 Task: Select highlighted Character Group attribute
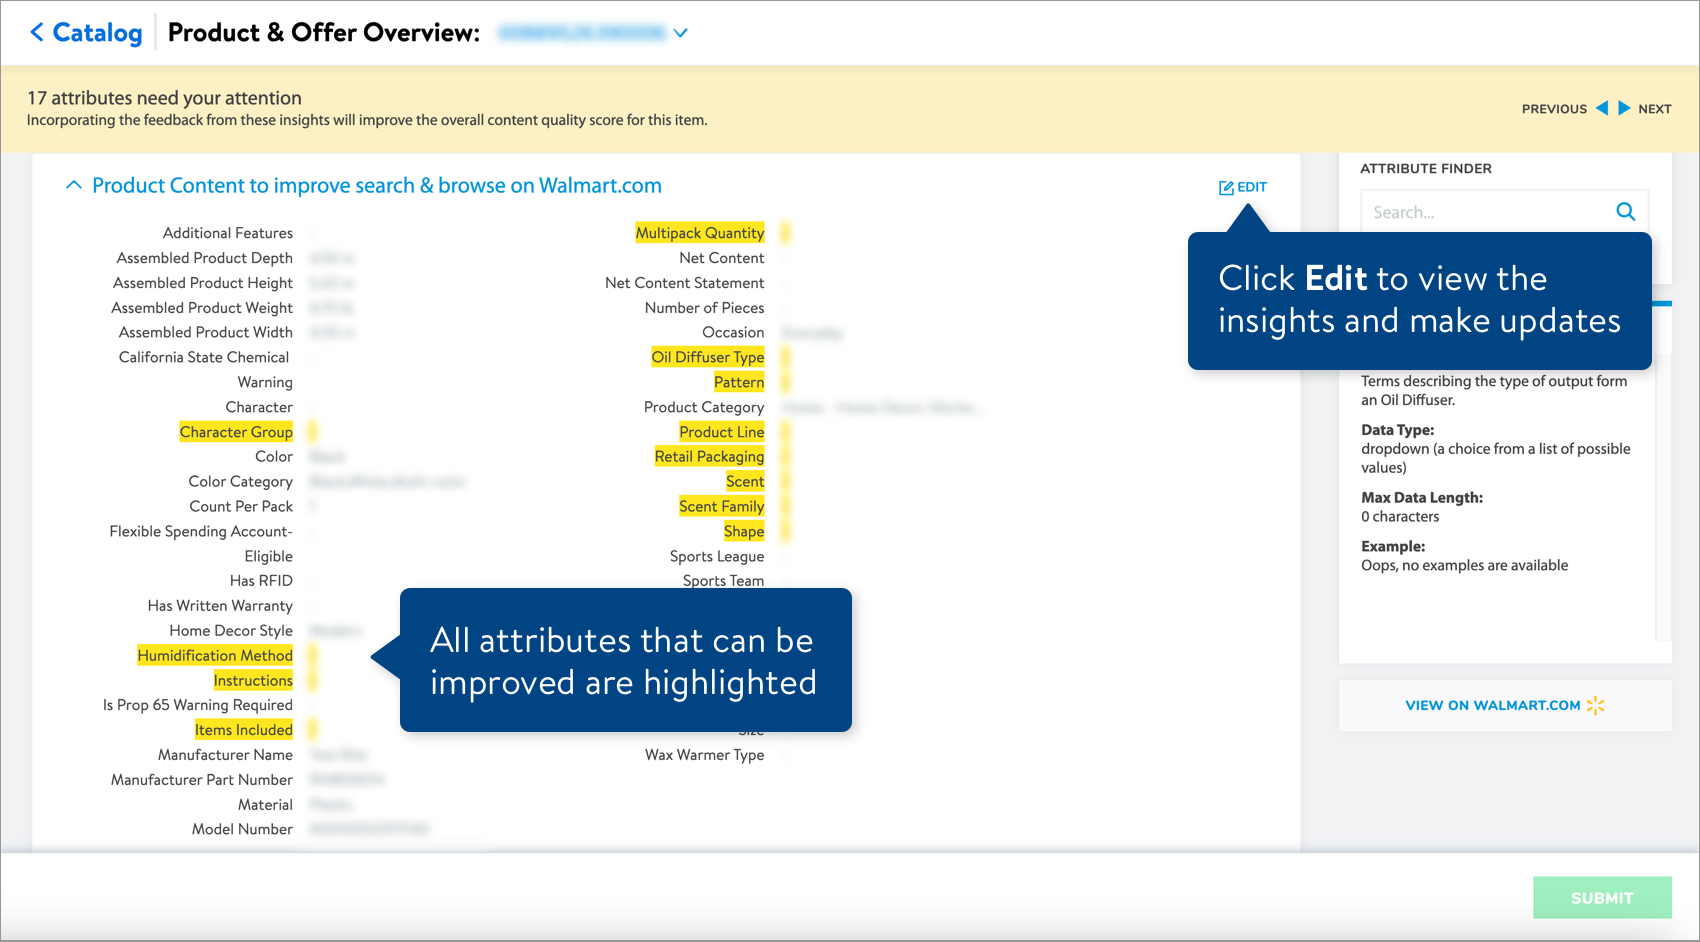point(236,432)
